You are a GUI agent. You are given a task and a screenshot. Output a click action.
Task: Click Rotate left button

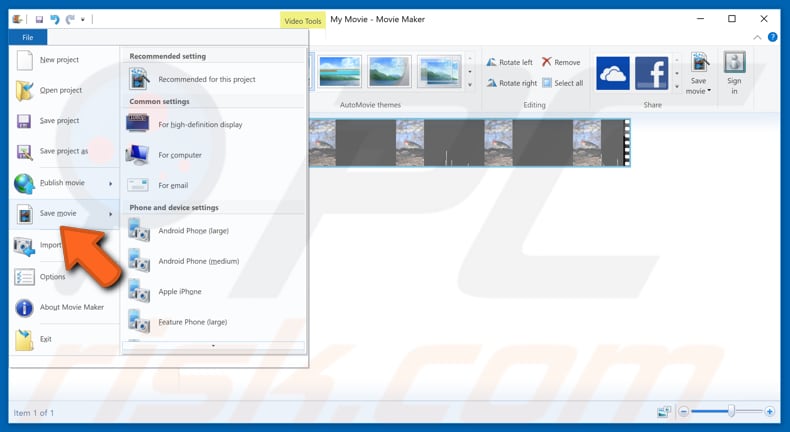pyautogui.click(x=509, y=63)
